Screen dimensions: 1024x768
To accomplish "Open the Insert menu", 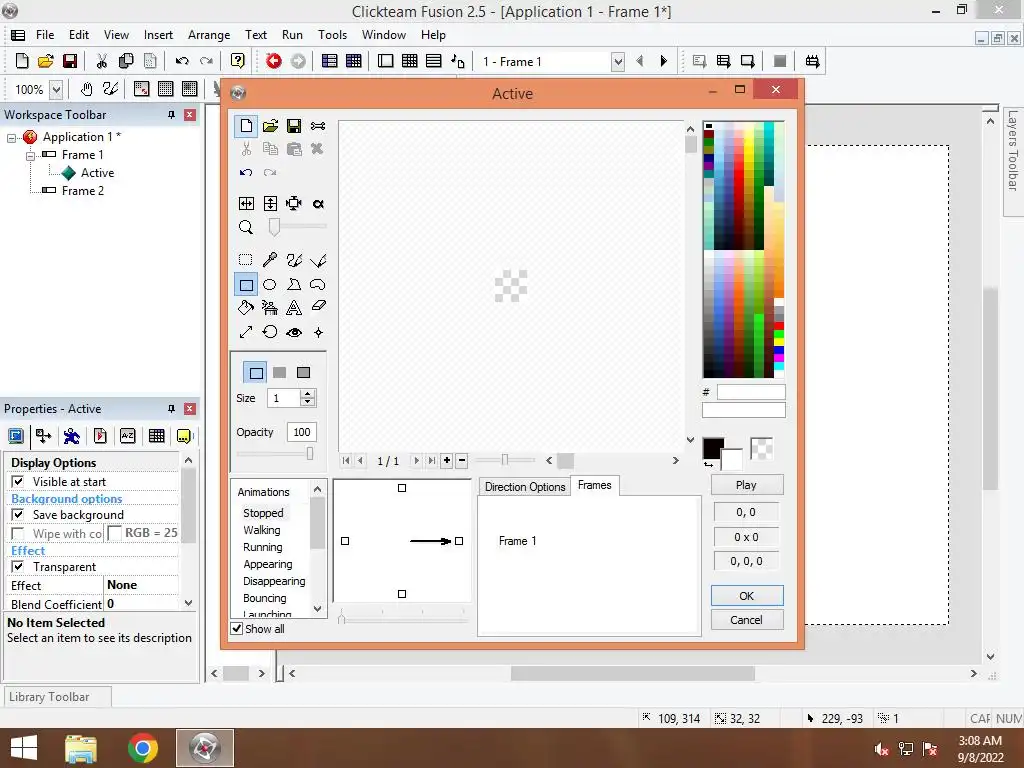I will click(x=158, y=35).
